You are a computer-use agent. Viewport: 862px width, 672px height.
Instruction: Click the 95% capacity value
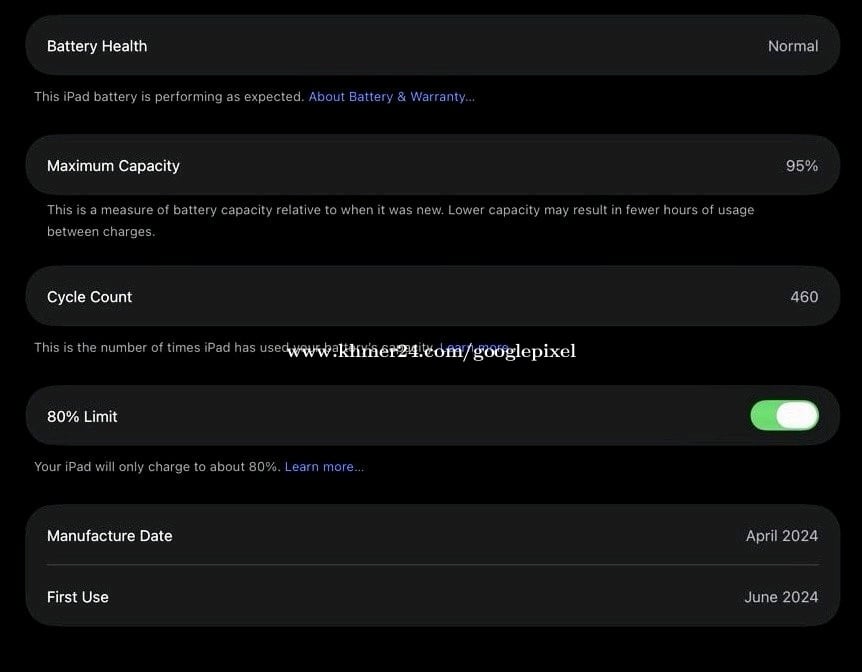(x=802, y=166)
